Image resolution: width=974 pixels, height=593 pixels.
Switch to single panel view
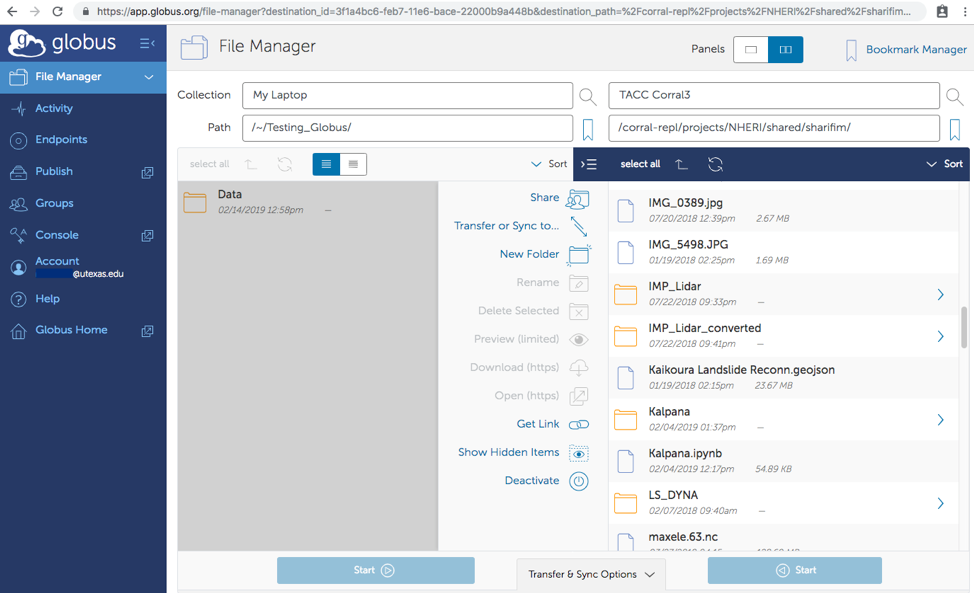tap(751, 50)
